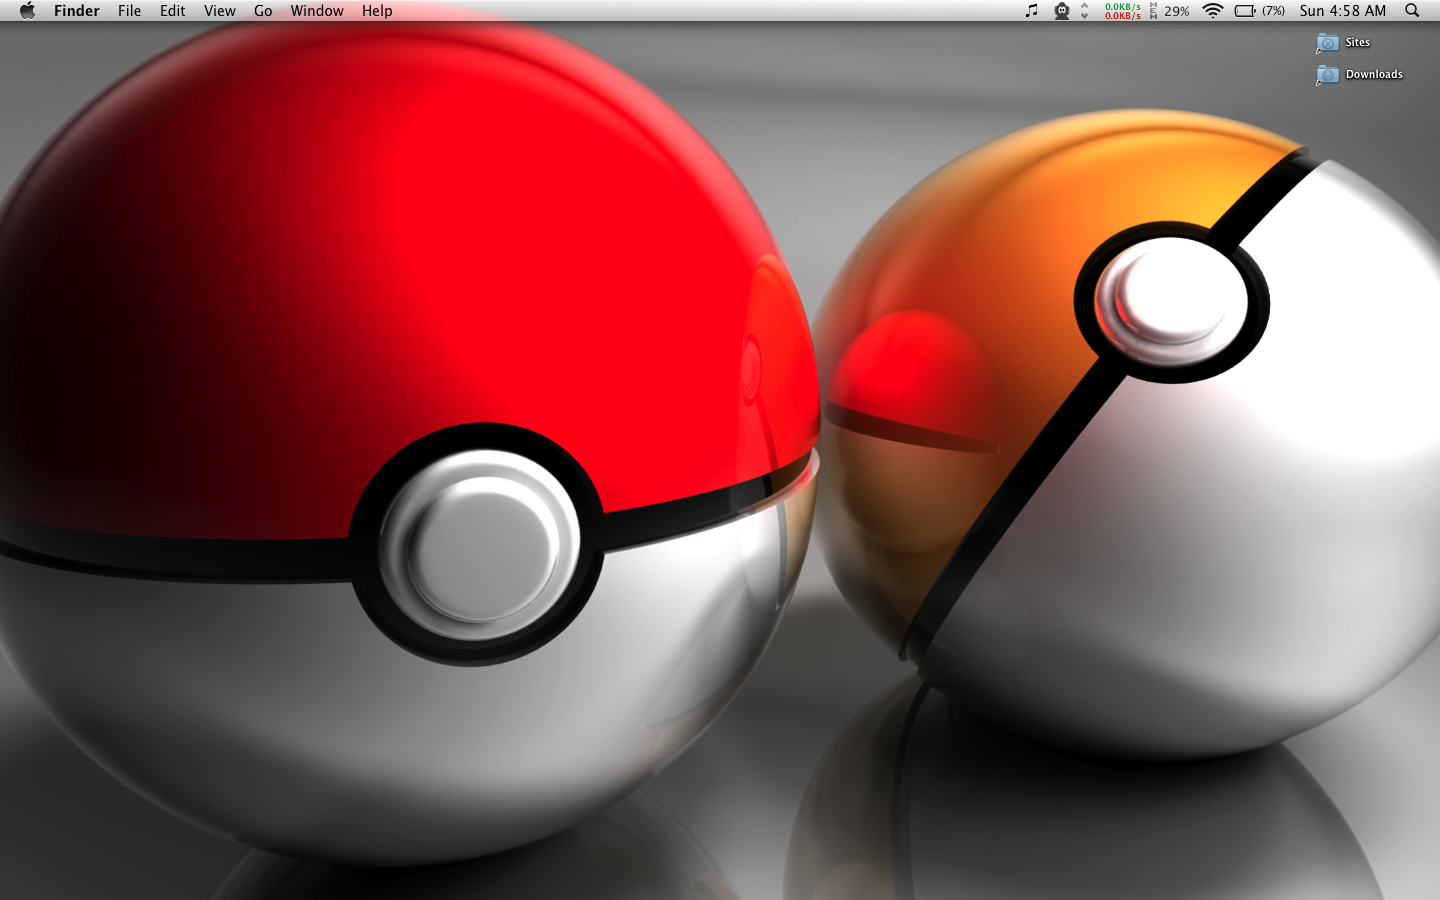Open the View menu

click(x=220, y=11)
